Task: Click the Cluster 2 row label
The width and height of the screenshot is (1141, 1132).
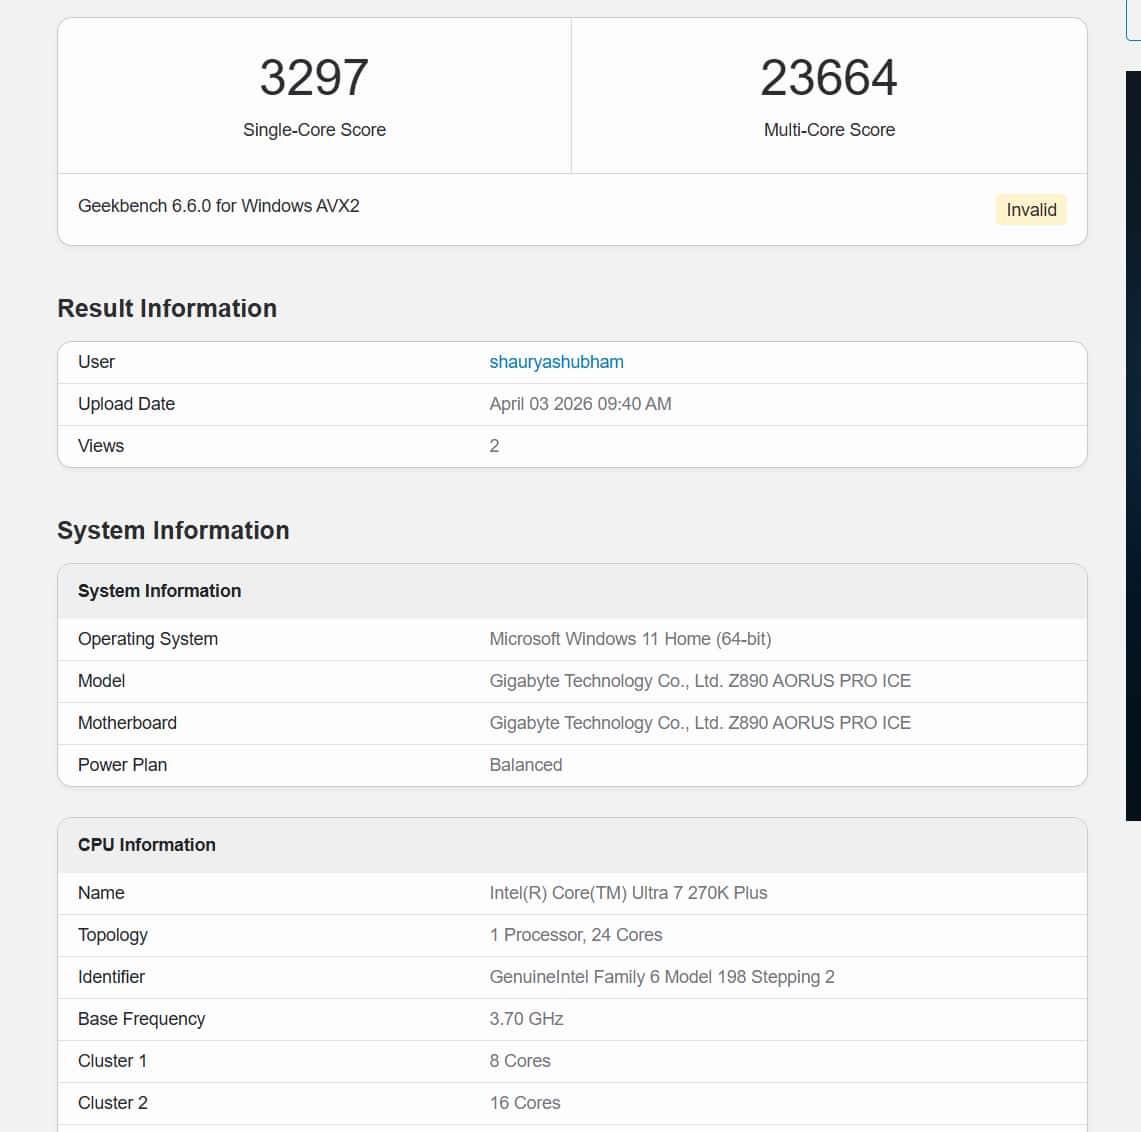Action: click(x=113, y=1104)
